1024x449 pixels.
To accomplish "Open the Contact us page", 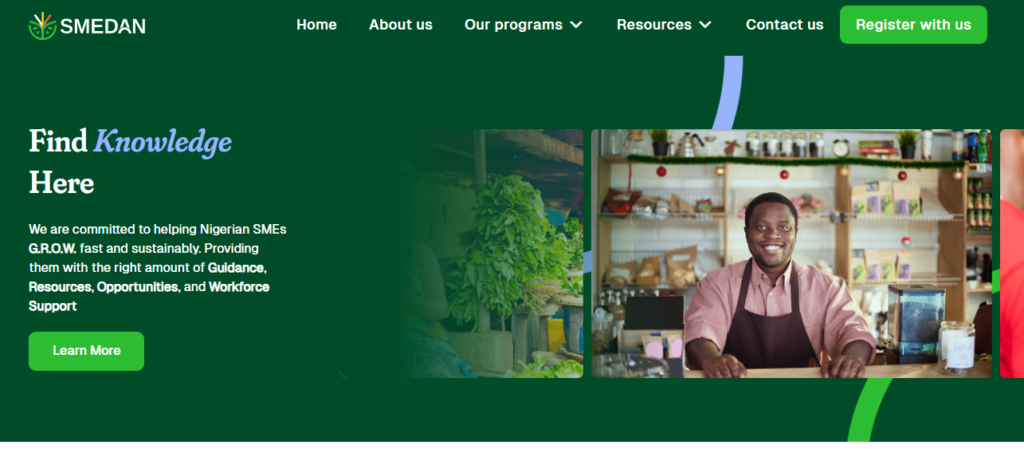I will [x=784, y=25].
